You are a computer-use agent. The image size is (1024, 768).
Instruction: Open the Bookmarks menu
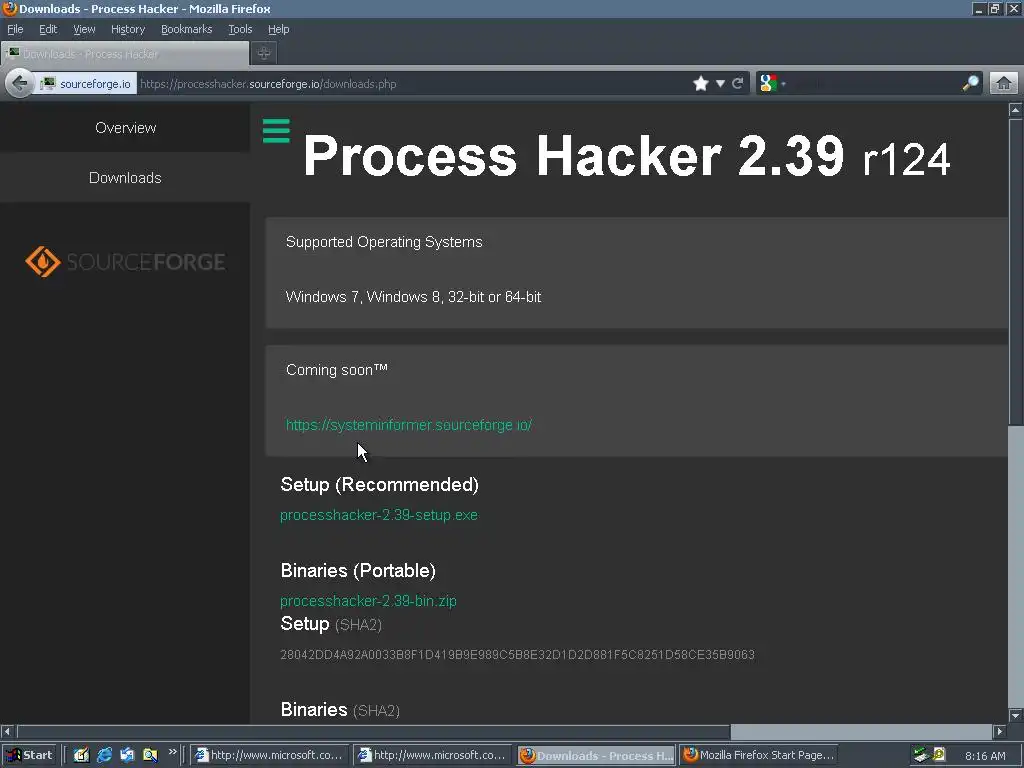[187, 29]
